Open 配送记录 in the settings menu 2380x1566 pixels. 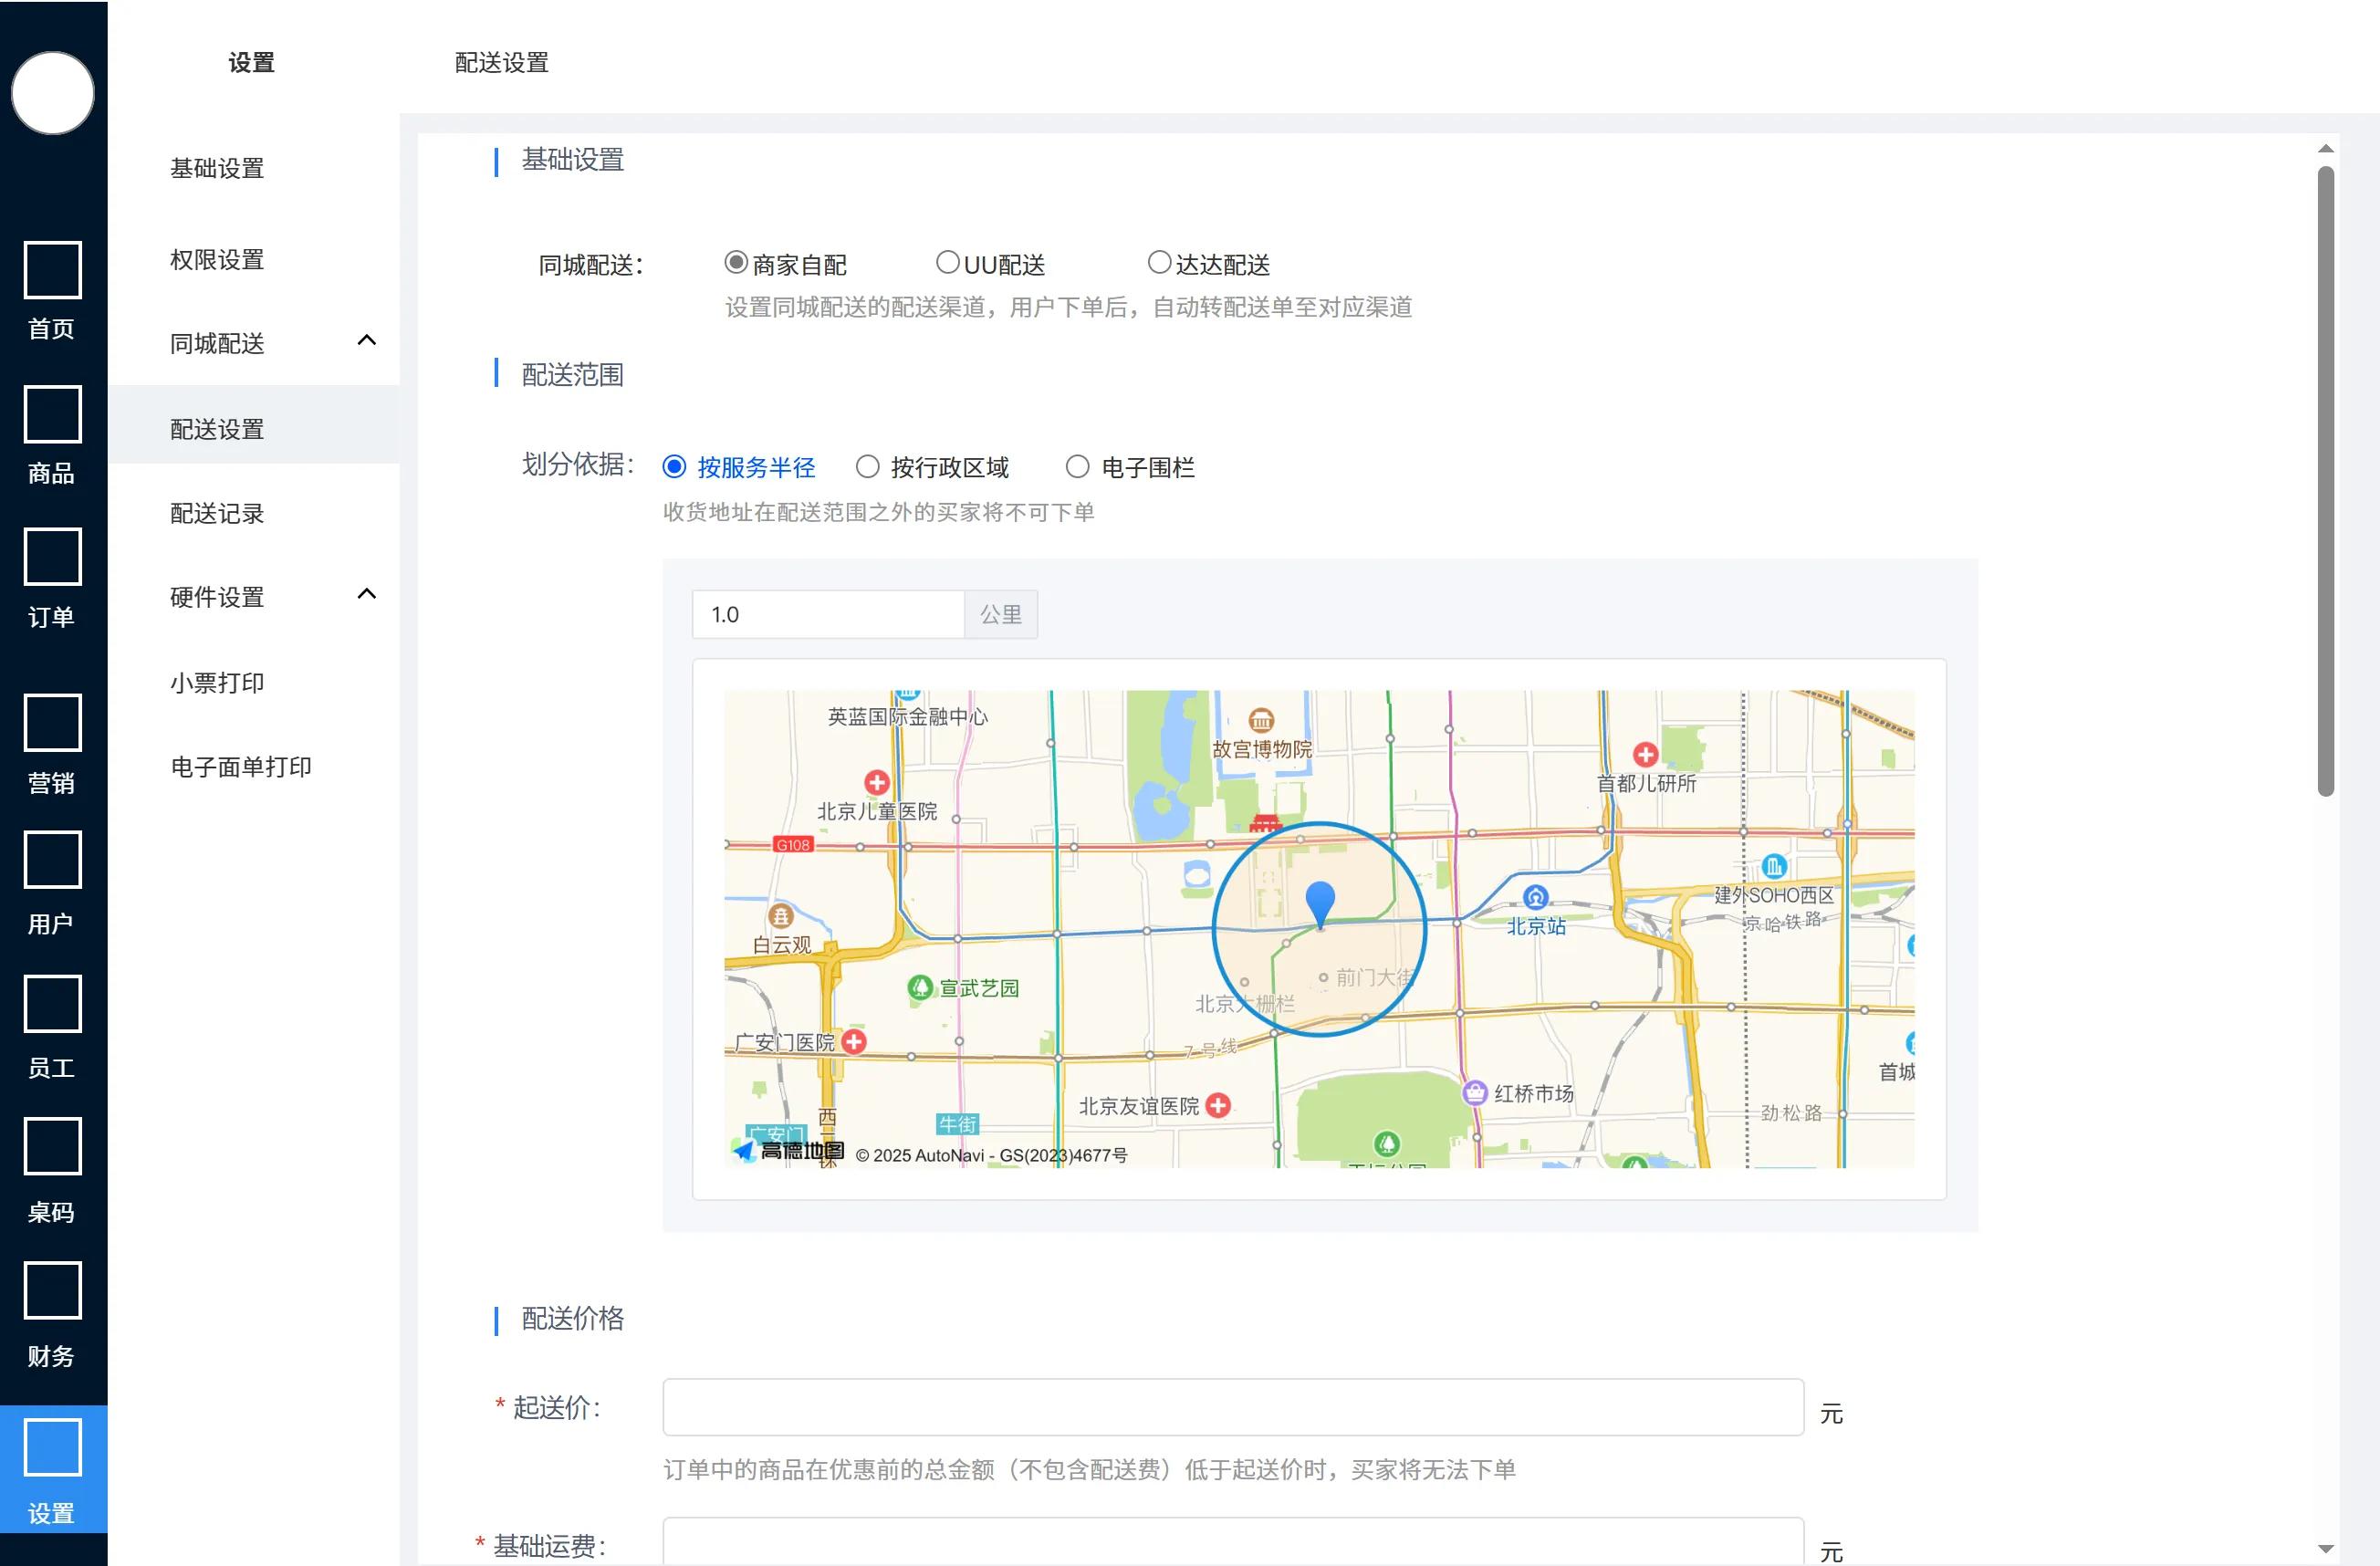(x=217, y=513)
